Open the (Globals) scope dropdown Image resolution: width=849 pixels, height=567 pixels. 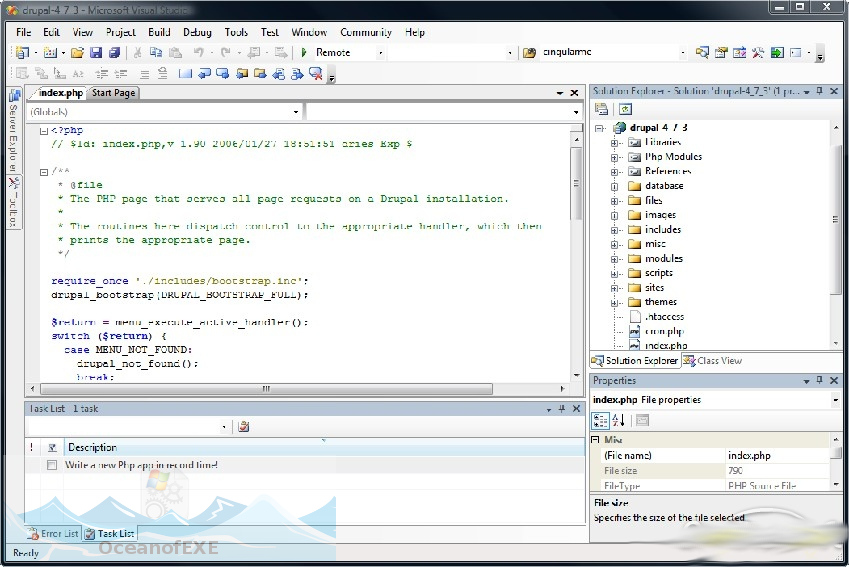[x=296, y=112]
